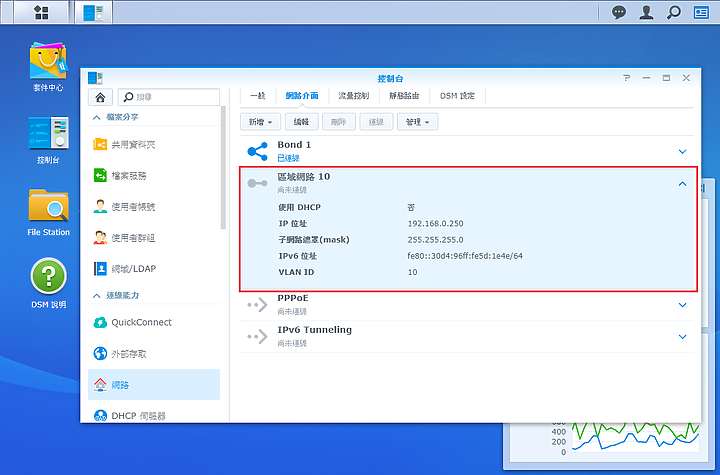Click IP address value 192.168.0.250
Viewport: 720px width, 475px height.
[x=435, y=224]
